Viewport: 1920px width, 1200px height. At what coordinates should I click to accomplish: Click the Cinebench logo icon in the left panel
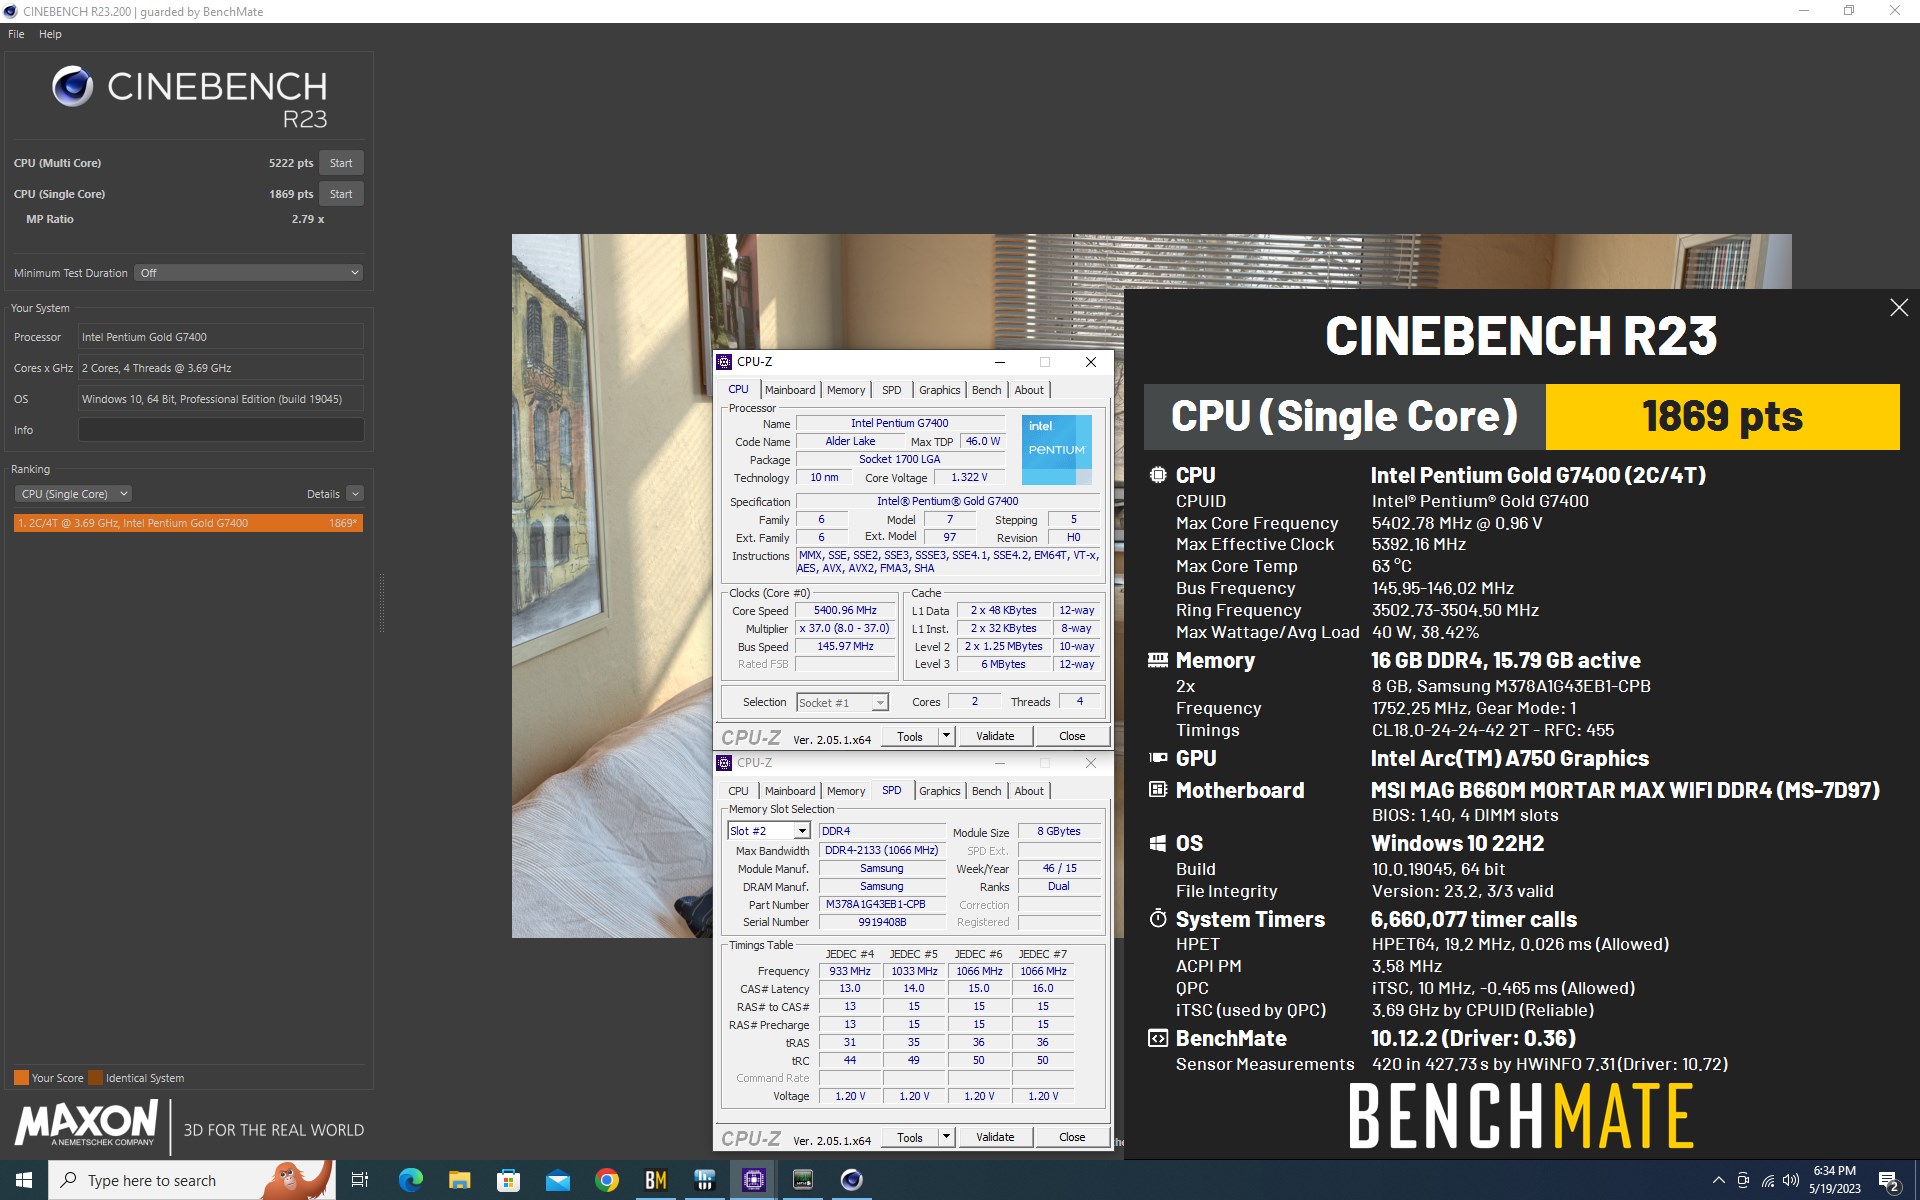[73, 87]
